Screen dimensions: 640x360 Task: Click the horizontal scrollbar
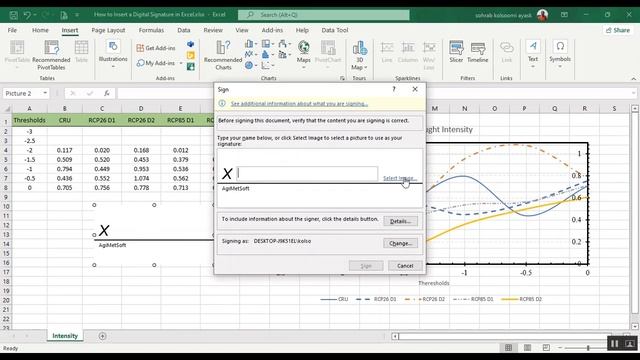coord(506,336)
